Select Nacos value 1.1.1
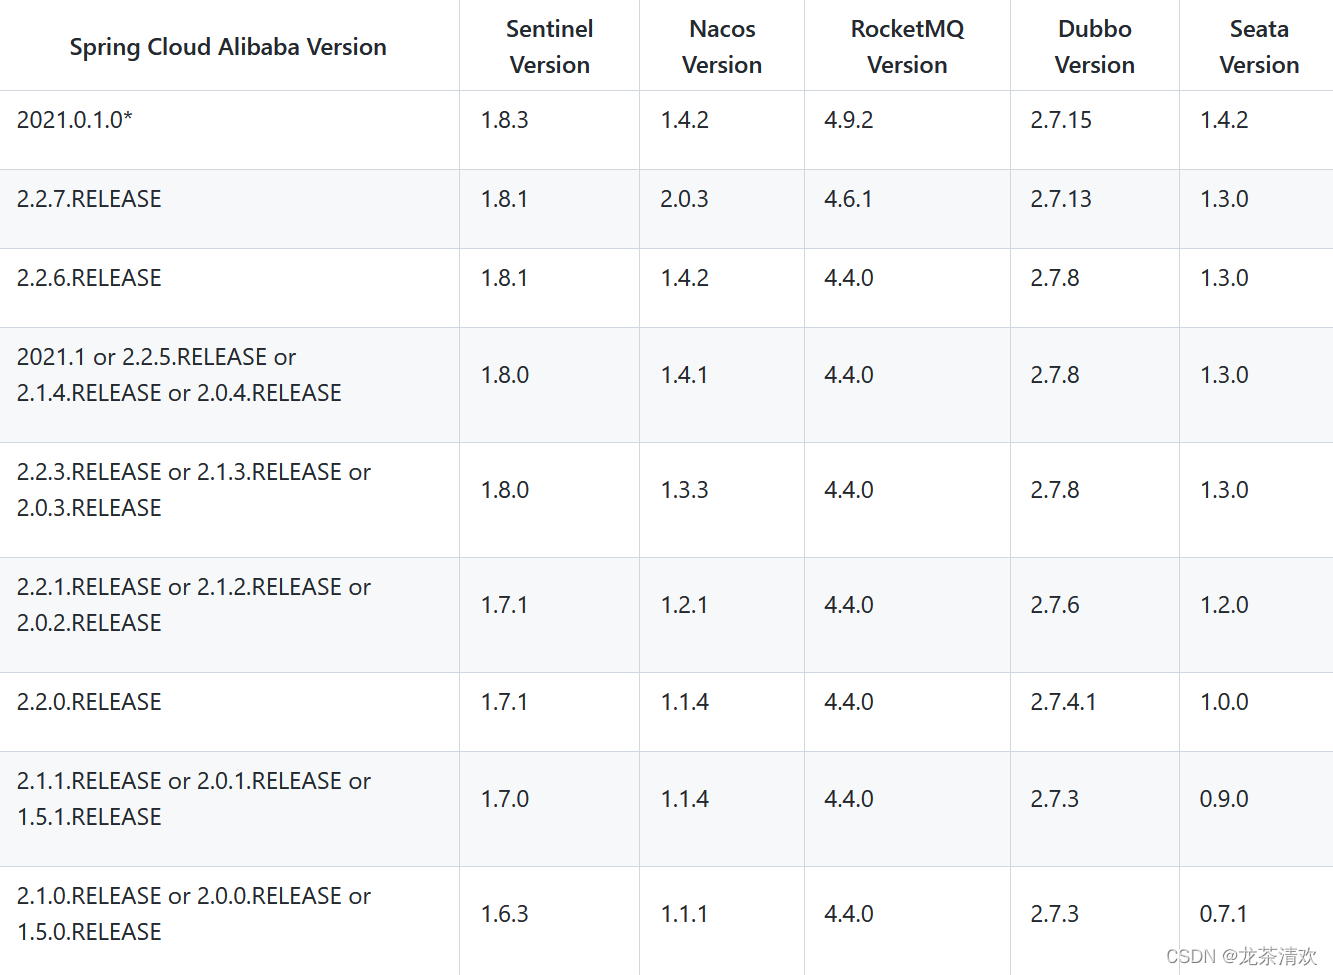1333x975 pixels. coord(685,914)
